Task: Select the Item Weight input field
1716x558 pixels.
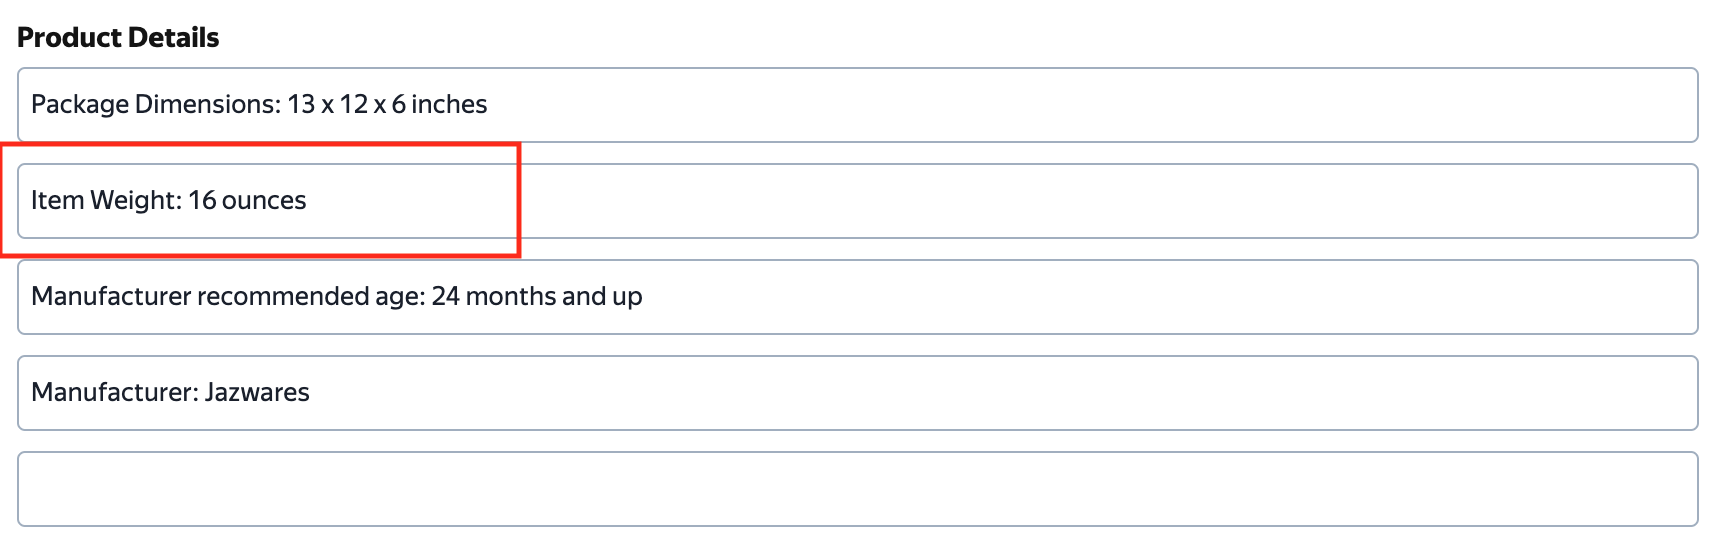Action: coord(857,201)
